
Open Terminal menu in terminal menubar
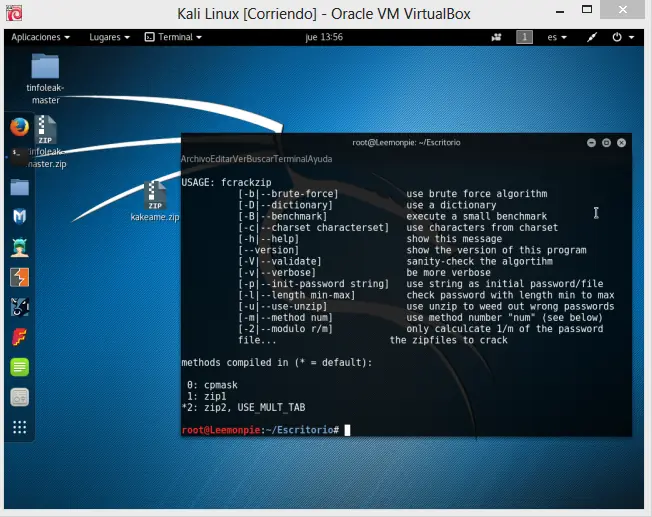[x=290, y=159]
